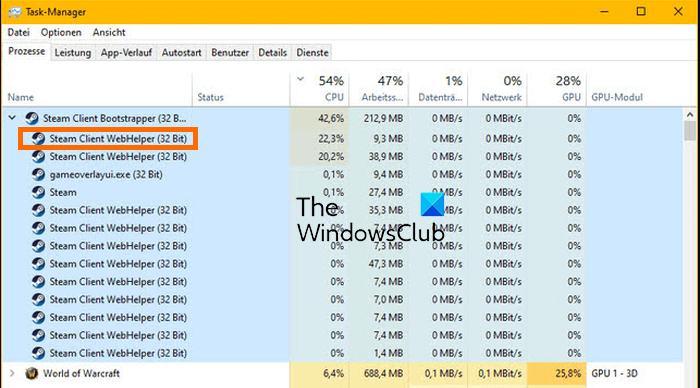700x388 pixels.
Task: Sort by the 28% GPU column
Action: (557, 89)
